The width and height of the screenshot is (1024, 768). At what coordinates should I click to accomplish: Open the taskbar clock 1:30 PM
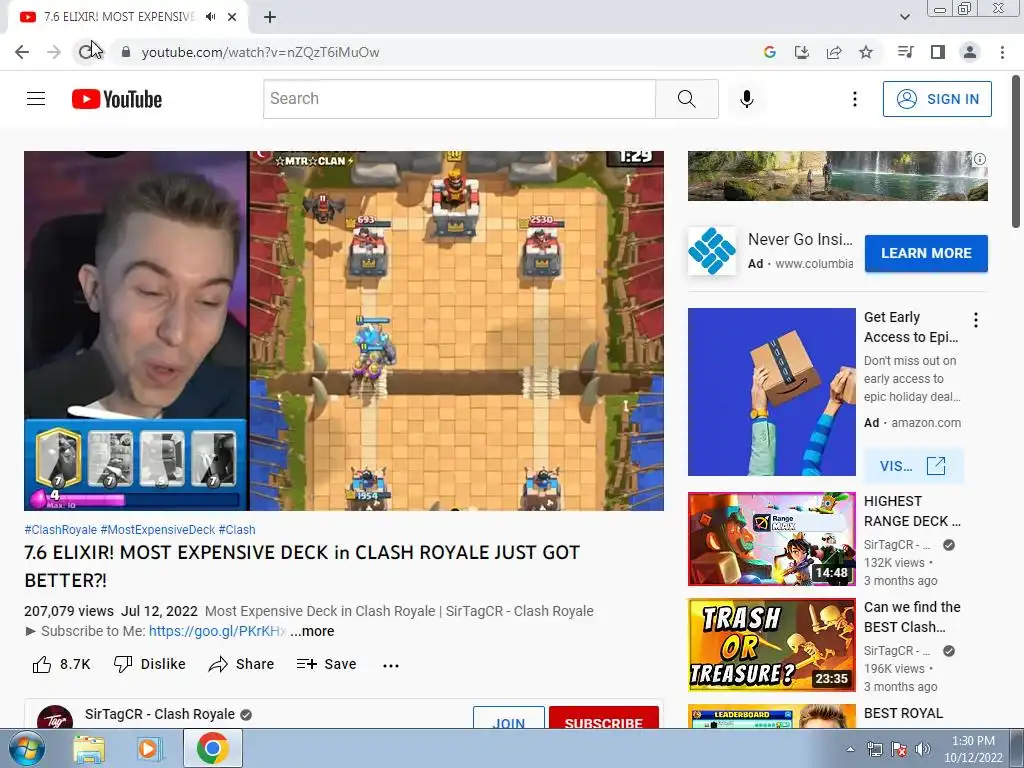[972, 749]
